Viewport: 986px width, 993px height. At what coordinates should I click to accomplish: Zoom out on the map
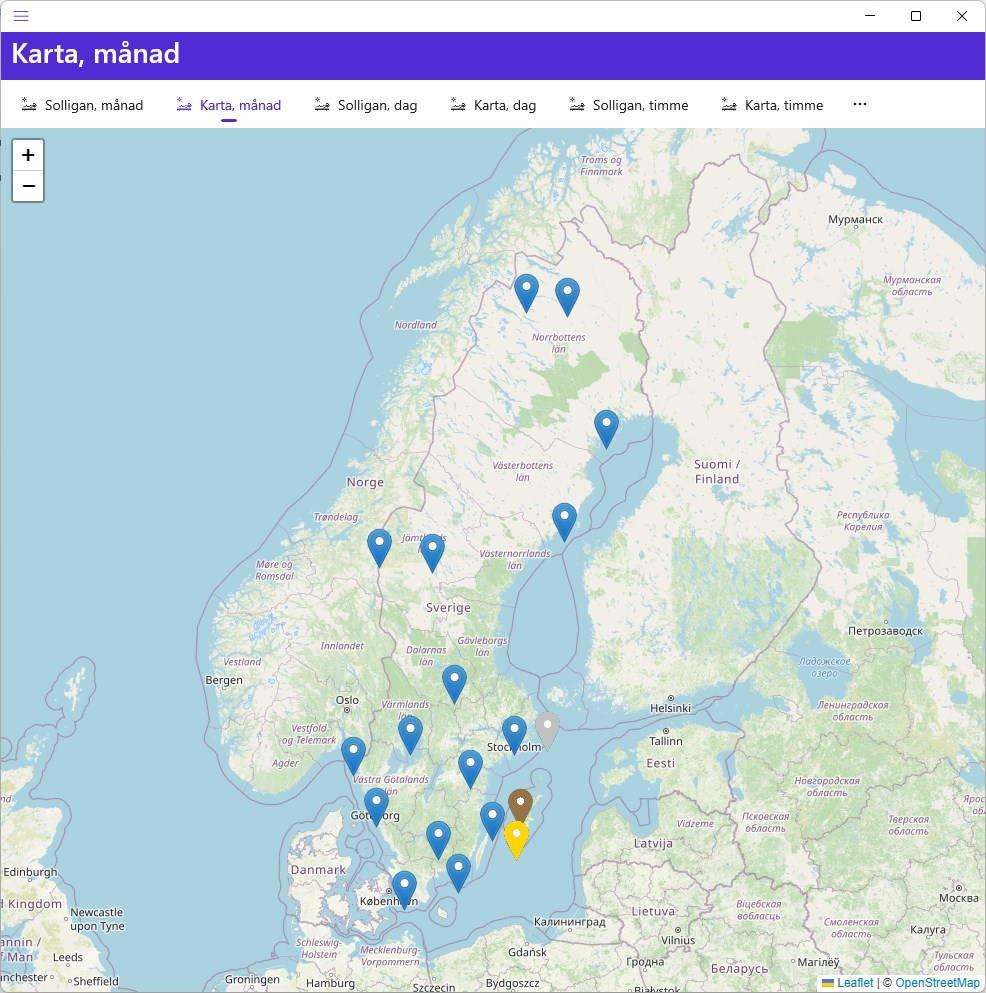[x=28, y=186]
